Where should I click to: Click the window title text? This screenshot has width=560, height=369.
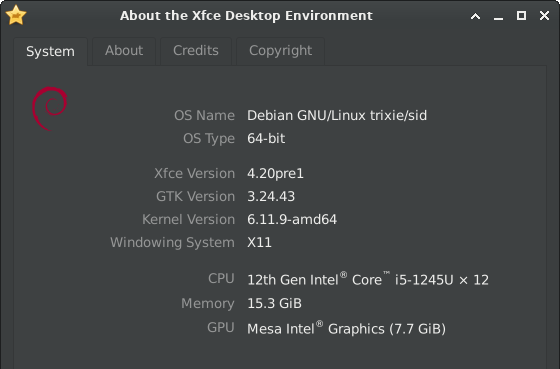pos(246,16)
